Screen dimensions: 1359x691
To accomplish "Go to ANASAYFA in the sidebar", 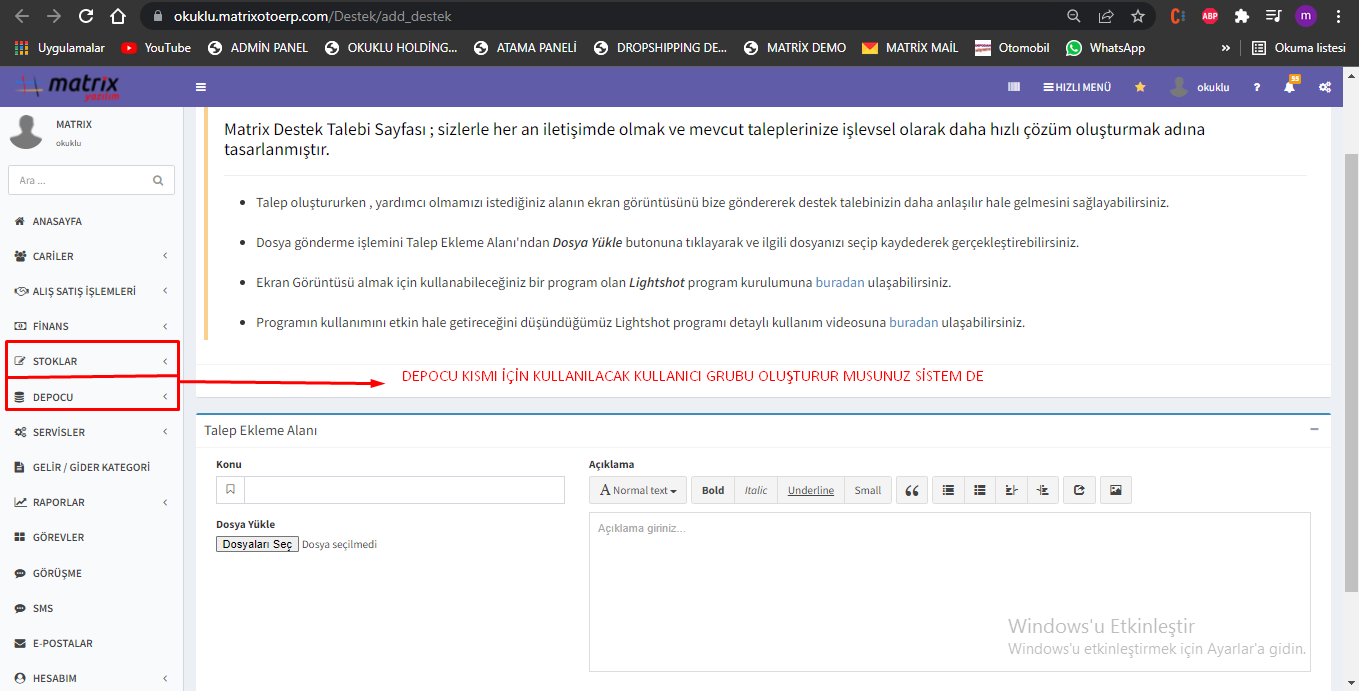I will (x=57, y=221).
